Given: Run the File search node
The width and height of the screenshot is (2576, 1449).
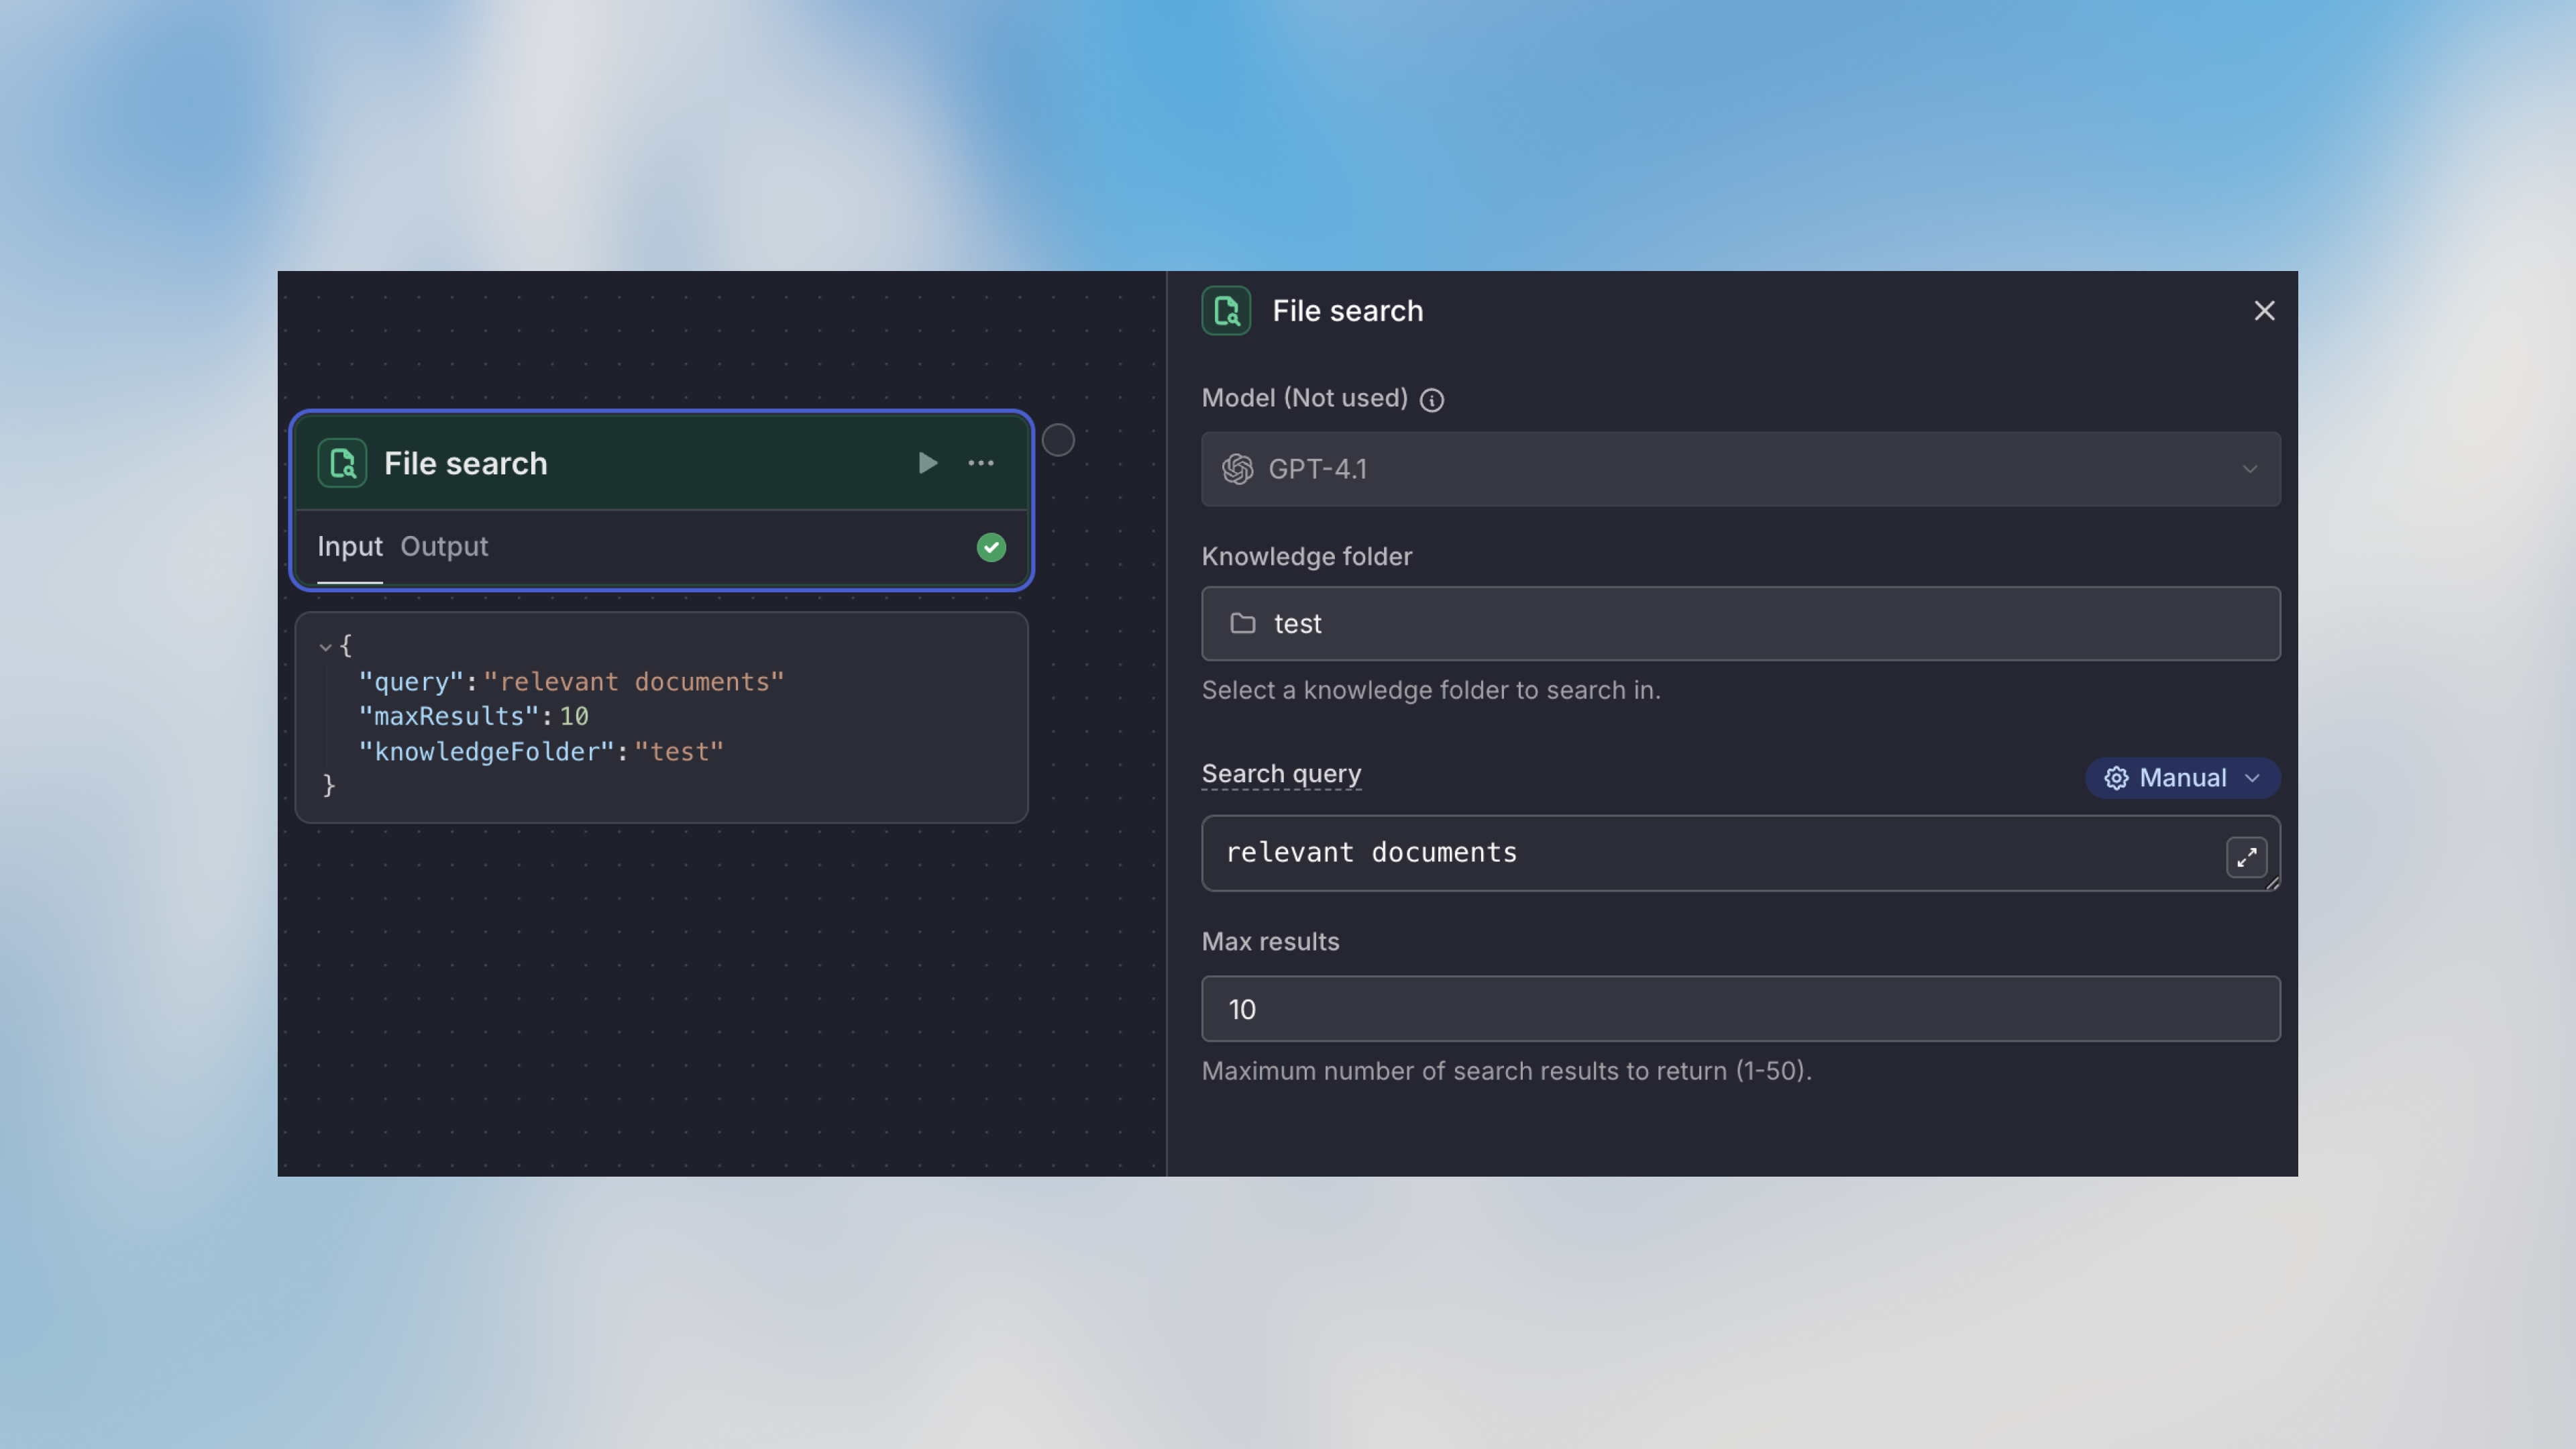Looking at the screenshot, I should [926, 463].
